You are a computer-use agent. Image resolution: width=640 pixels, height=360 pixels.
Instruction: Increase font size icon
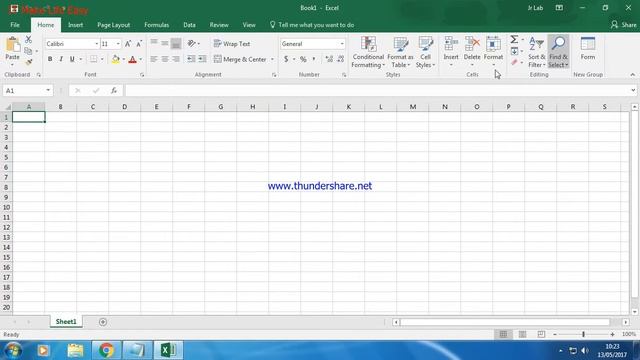(x=128, y=44)
